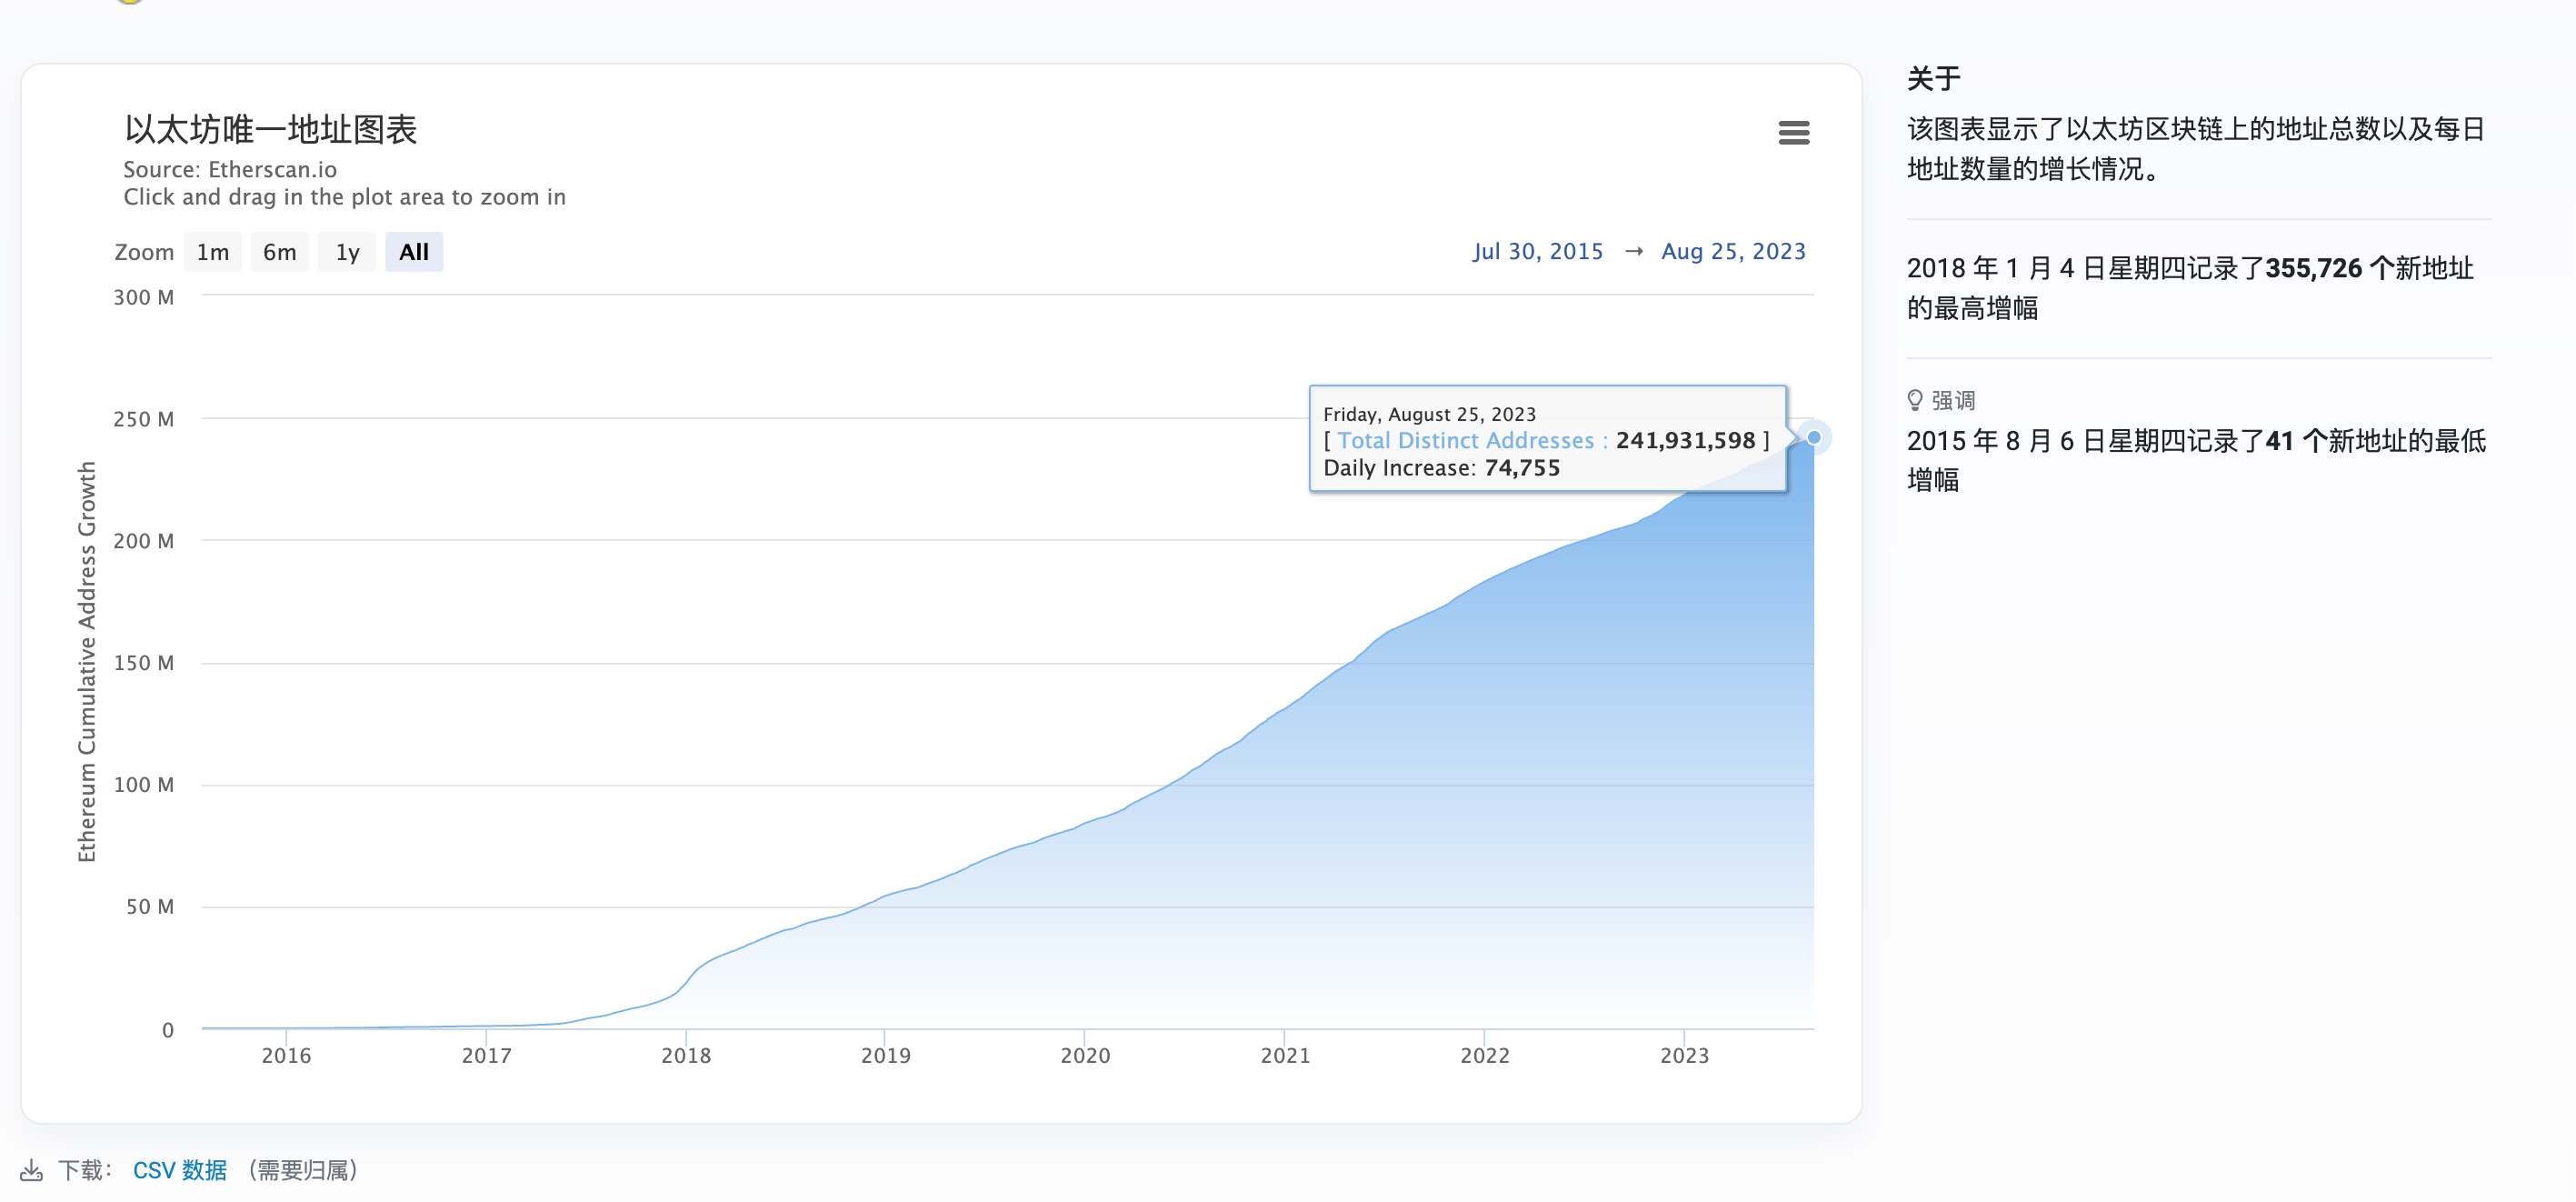The height and width of the screenshot is (1202, 2576).
Task: Click the lightbulb icon next to 强调
Action: tap(1914, 400)
